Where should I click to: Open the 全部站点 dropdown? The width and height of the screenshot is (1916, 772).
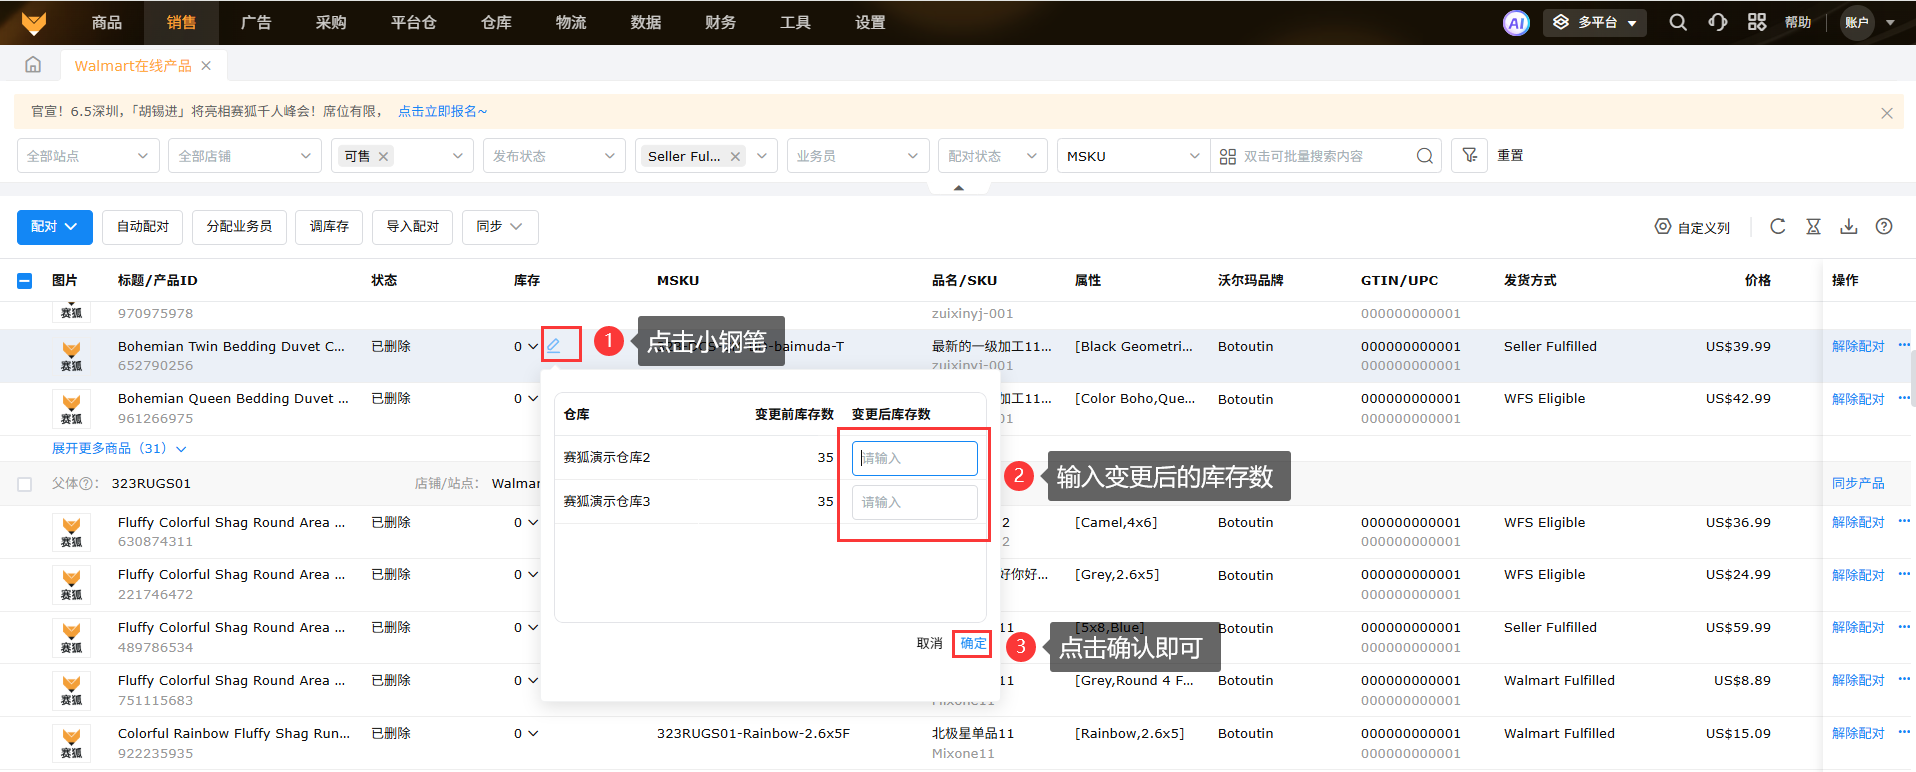pyautogui.click(x=88, y=156)
